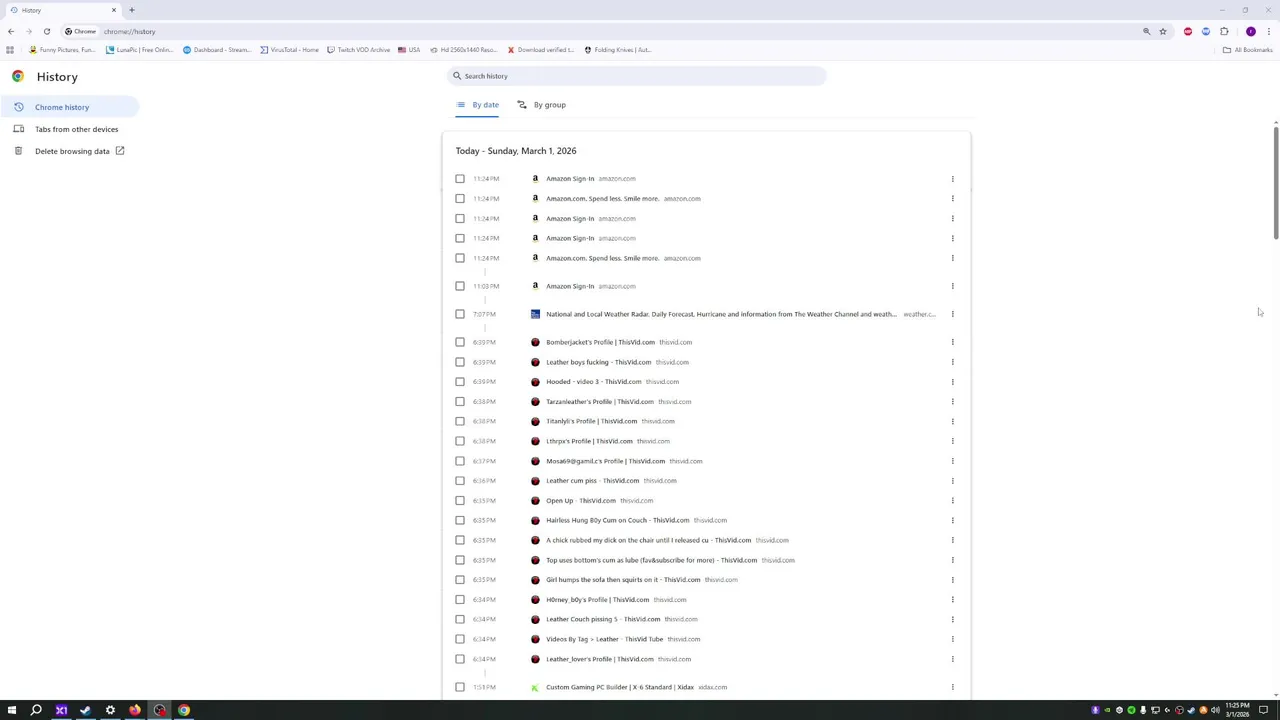Reload the history page
The image size is (1280, 720).
point(46,31)
